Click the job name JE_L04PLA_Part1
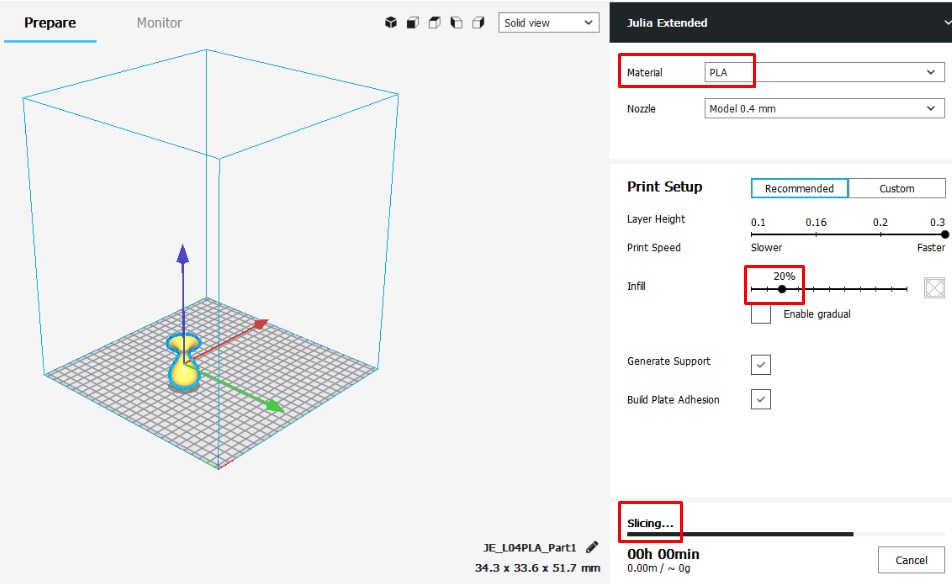This screenshot has height=584, width=952. point(529,548)
